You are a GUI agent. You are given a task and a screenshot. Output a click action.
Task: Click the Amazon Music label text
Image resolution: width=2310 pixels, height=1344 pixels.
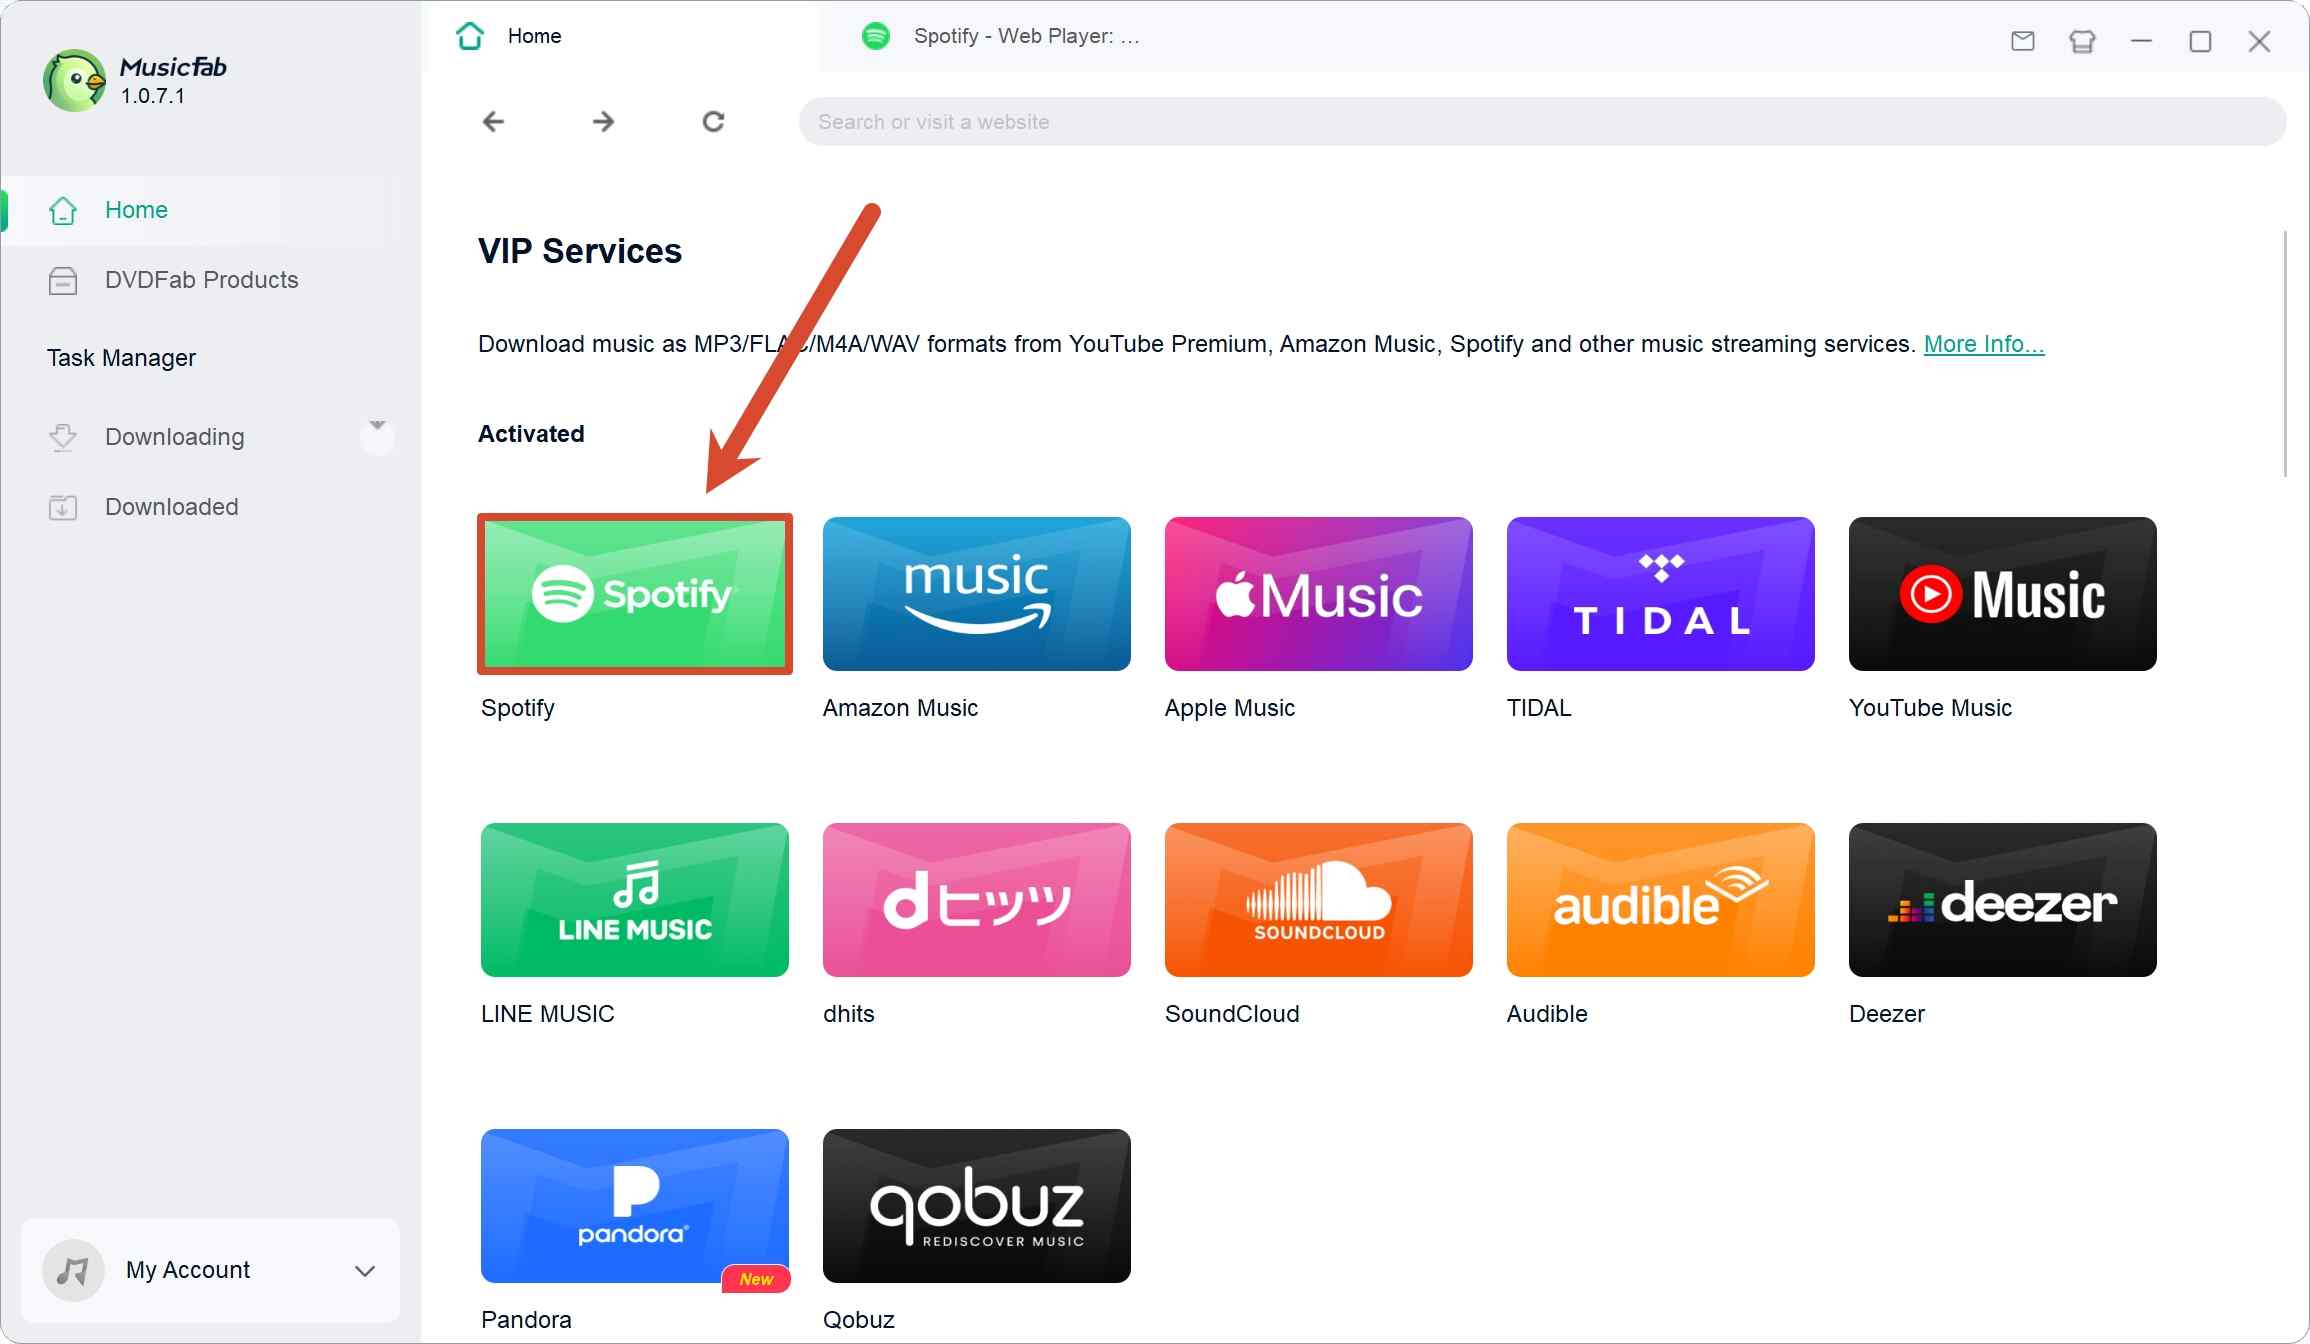point(900,708)
